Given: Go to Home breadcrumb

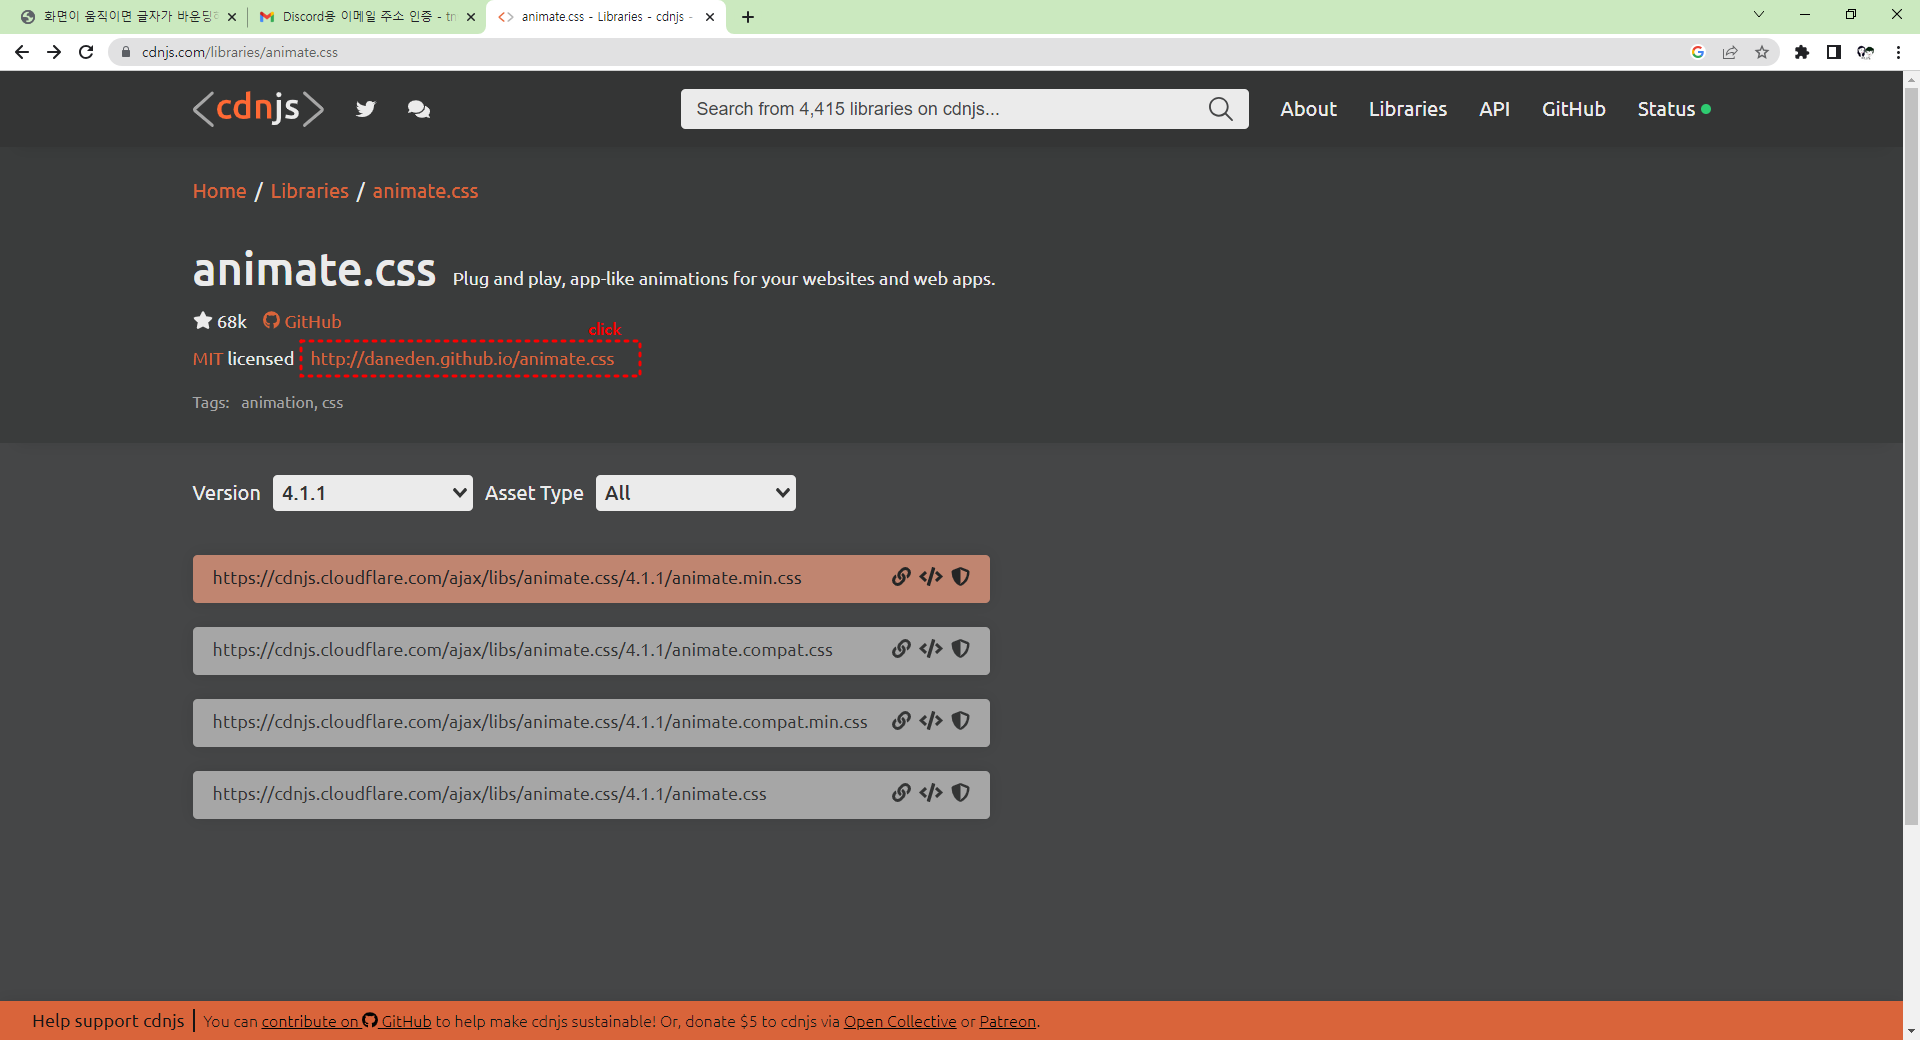Looking at the screenshot, I should [x=219, y=191].
